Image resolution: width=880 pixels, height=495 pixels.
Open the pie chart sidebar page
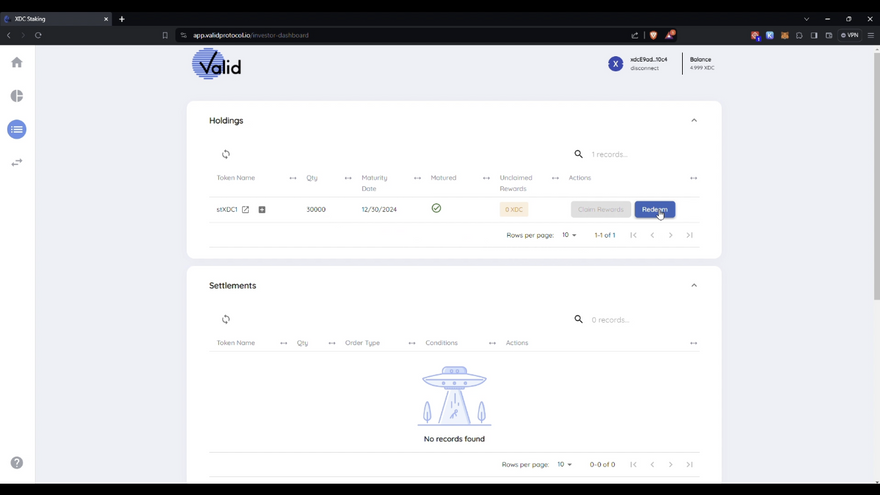coord(17,96)
